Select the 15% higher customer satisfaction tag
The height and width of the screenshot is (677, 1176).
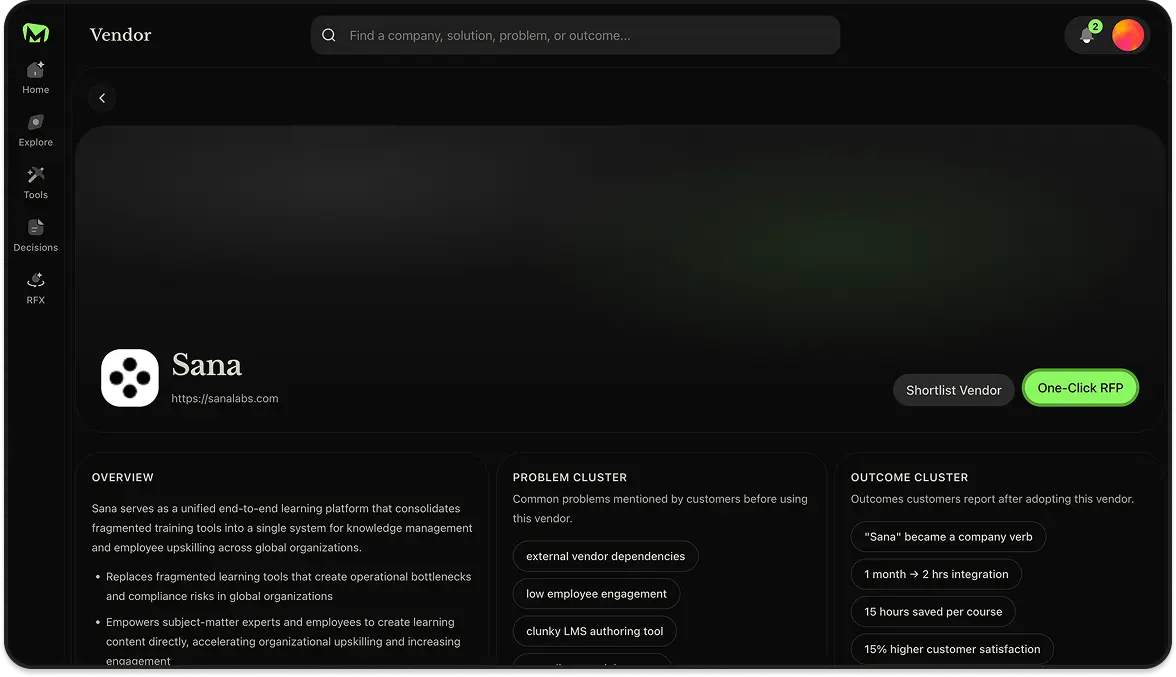(x=951, y=649)
